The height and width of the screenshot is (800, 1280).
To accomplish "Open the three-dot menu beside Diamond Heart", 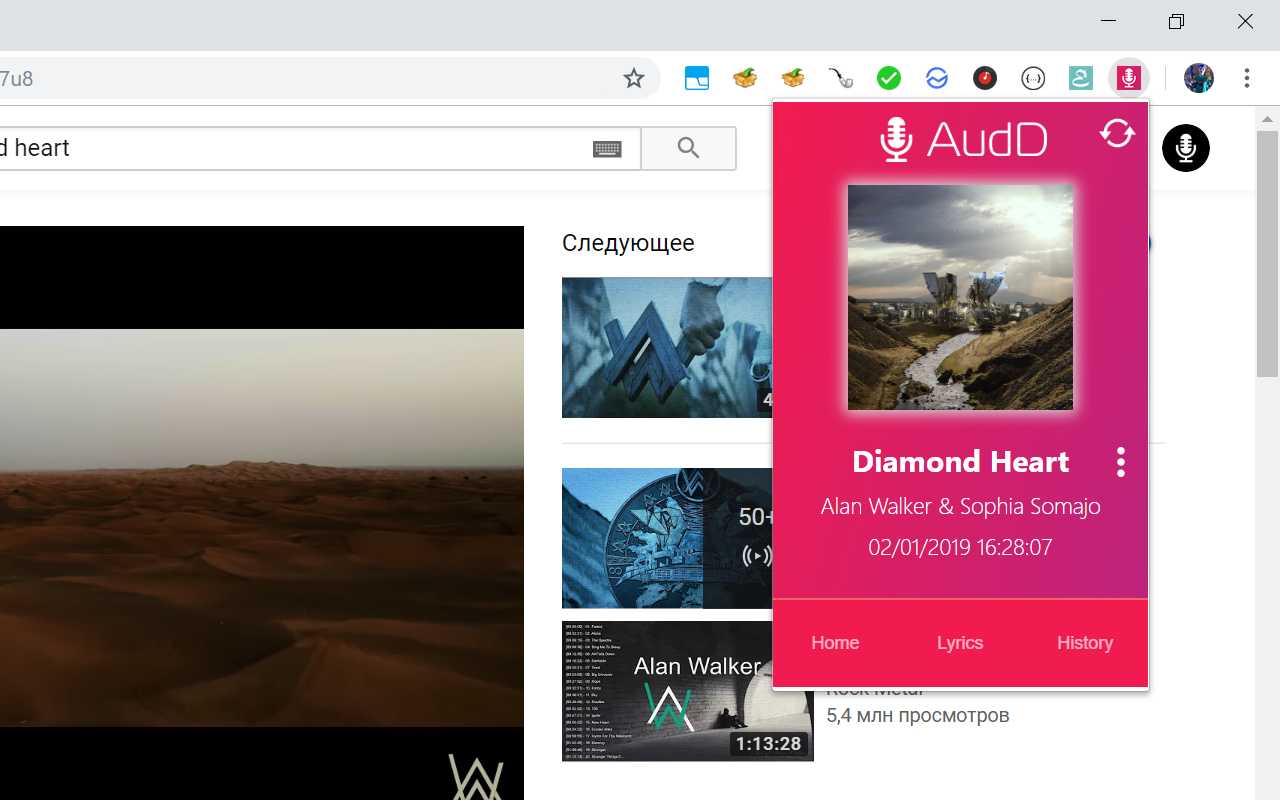I will click(1121, 462).
